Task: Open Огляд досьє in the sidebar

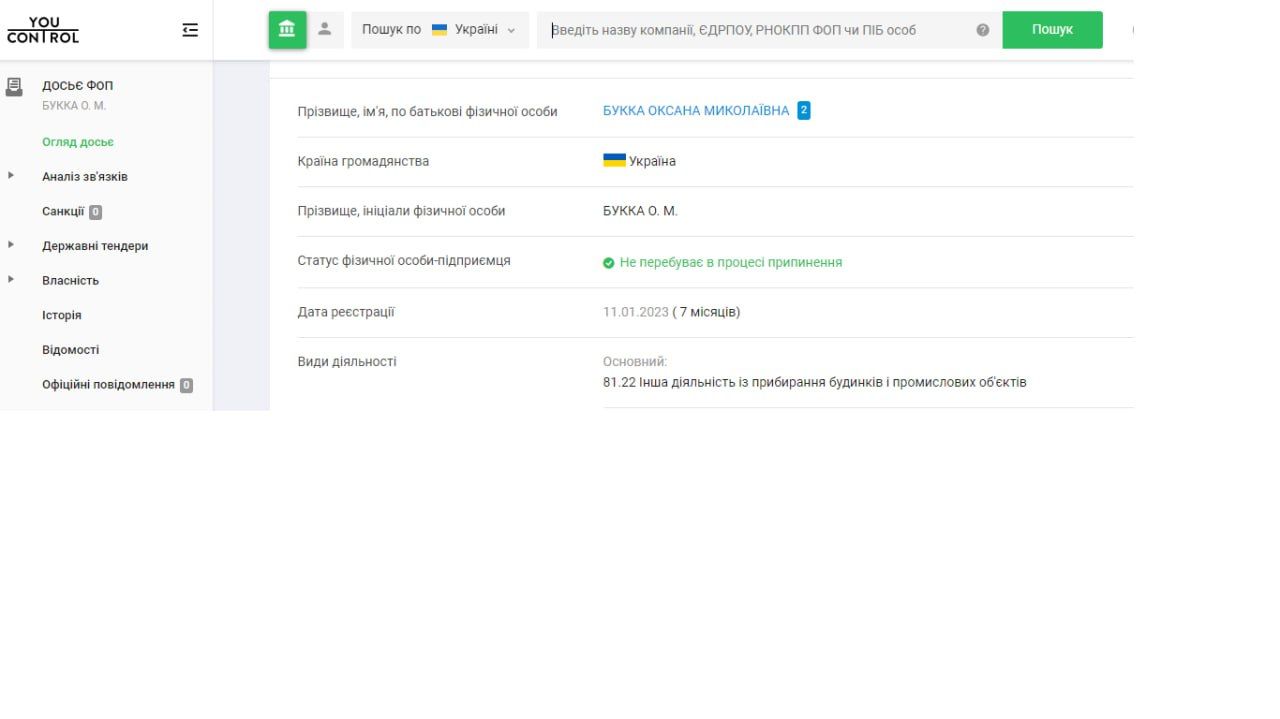Action: click(x=78, y=142)
